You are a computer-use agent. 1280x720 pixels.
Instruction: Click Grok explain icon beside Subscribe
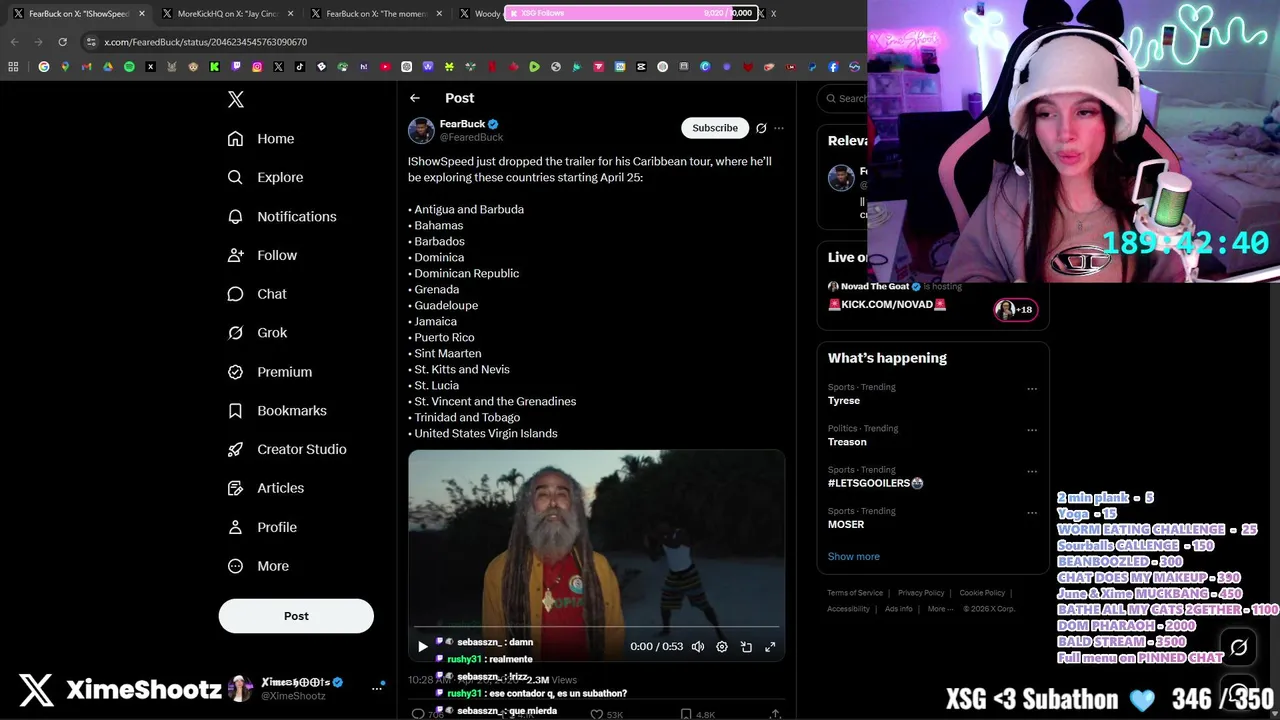[x=761, y=128]
